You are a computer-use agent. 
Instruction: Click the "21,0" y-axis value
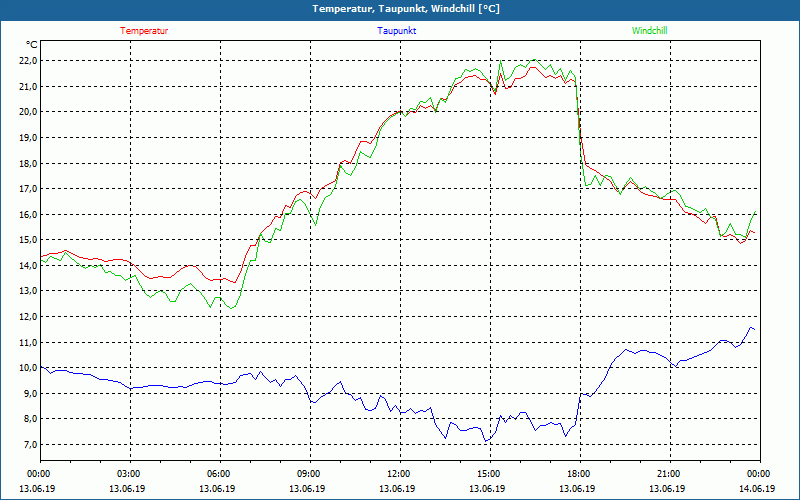tap(29, 86)
